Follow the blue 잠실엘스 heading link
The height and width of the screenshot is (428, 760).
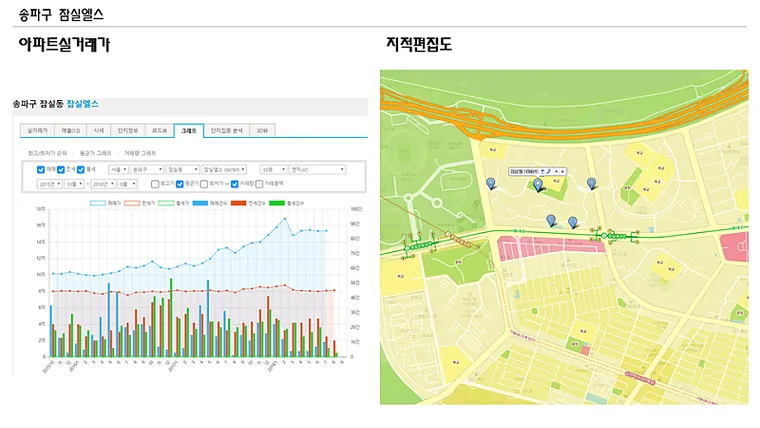[x=82, y=104]
